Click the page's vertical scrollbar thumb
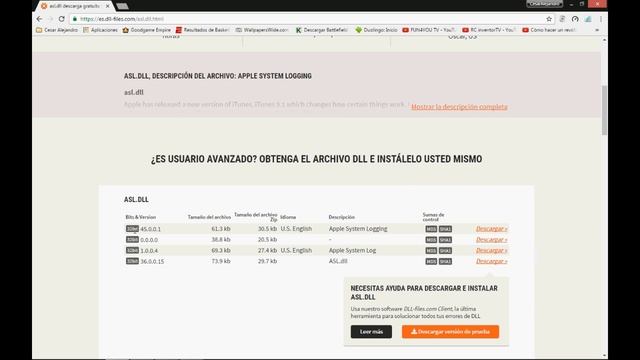The width and height of the screenshot is (640, 360). click(x=604, y=110)
